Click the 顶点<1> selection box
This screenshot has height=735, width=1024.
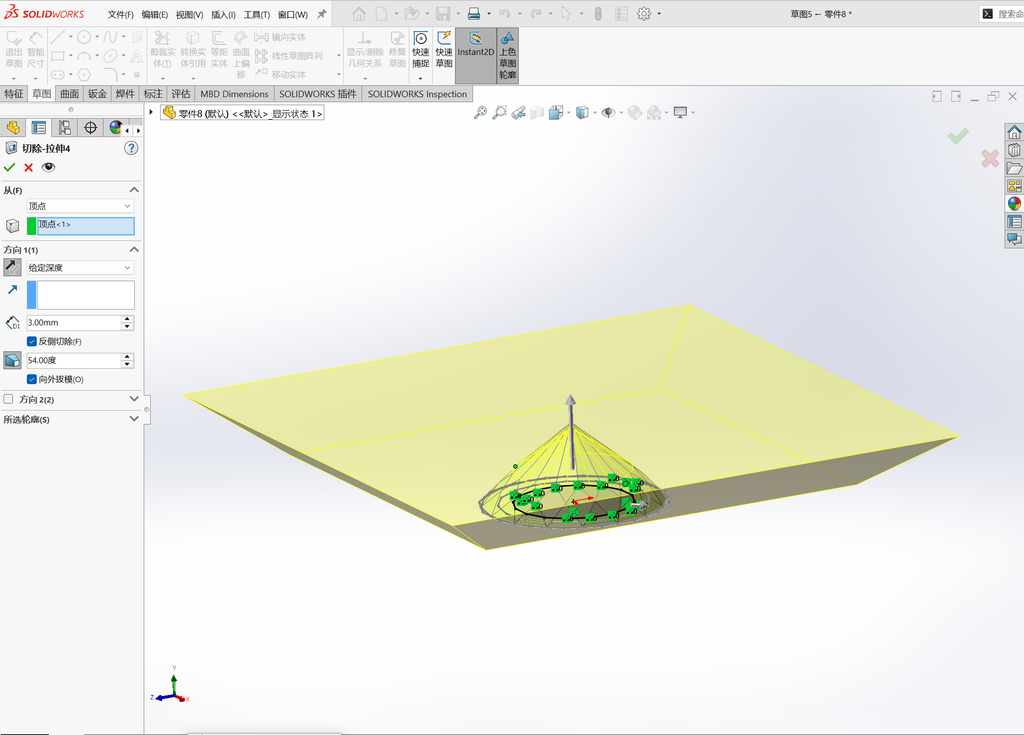86,226
